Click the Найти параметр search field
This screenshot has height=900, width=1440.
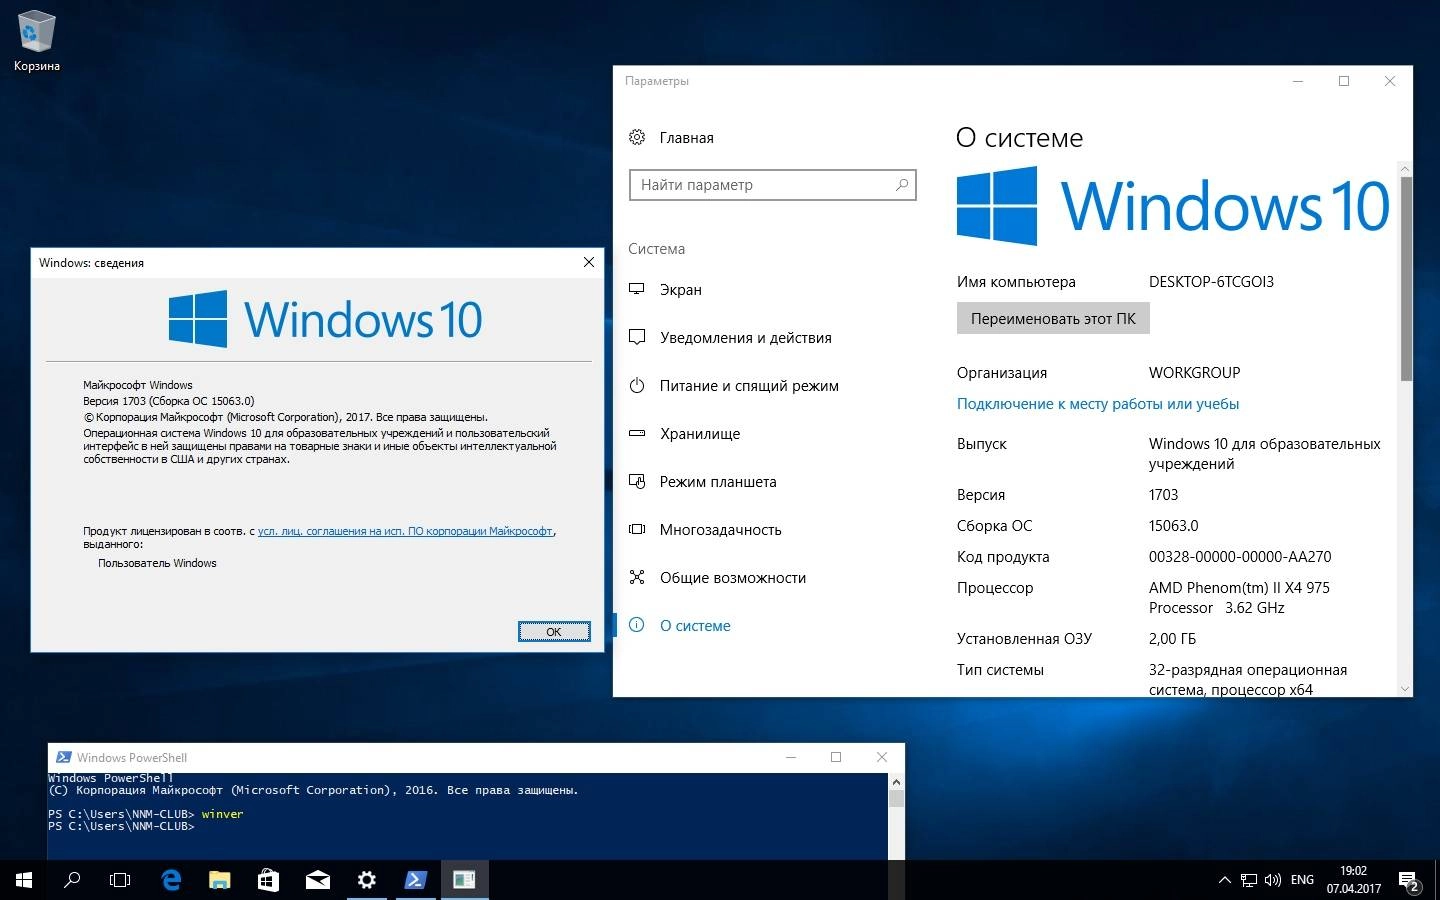pos(772,185)
